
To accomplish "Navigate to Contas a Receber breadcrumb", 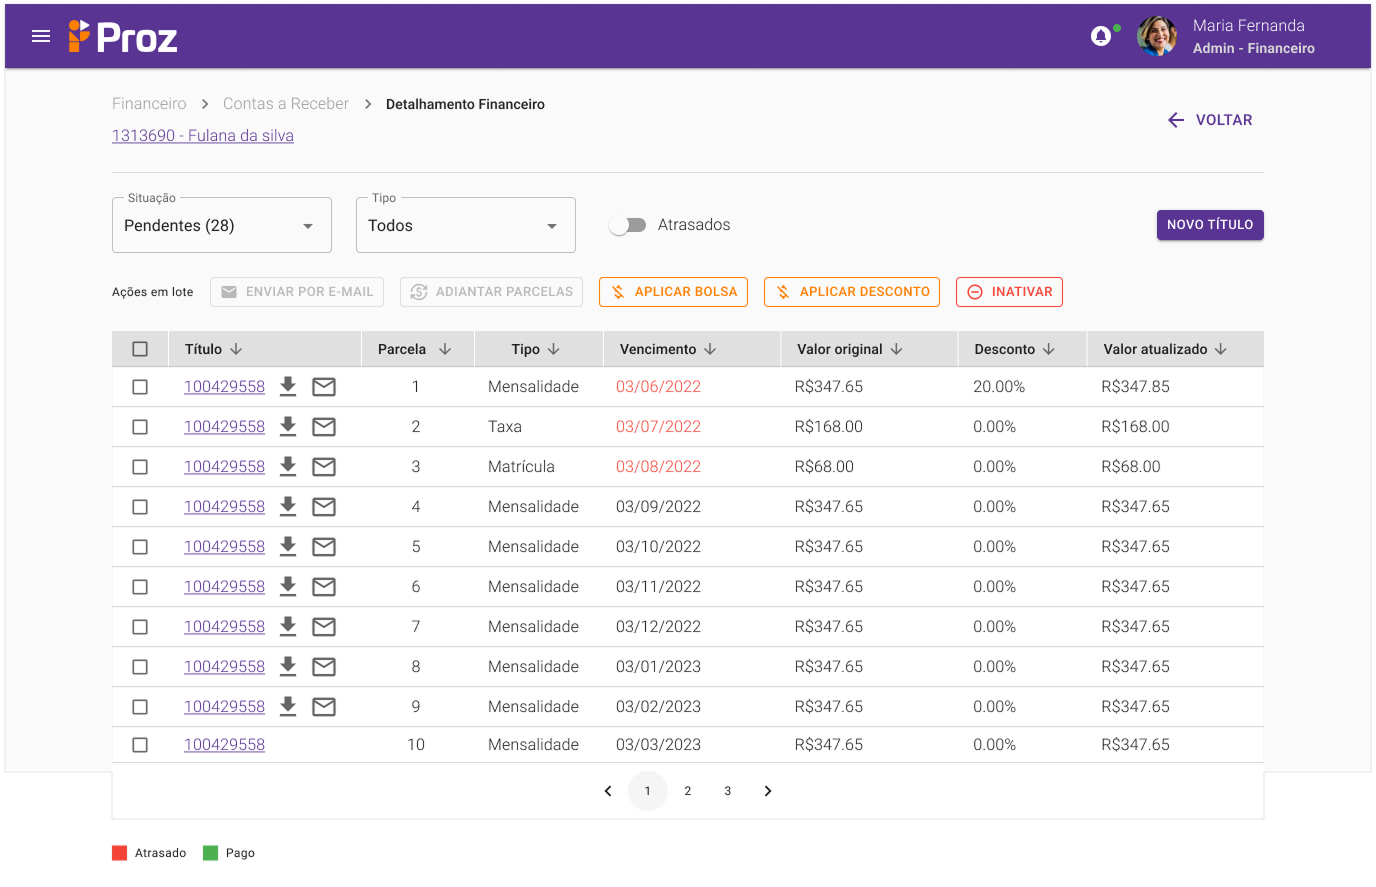I will [x=286, y=104].
